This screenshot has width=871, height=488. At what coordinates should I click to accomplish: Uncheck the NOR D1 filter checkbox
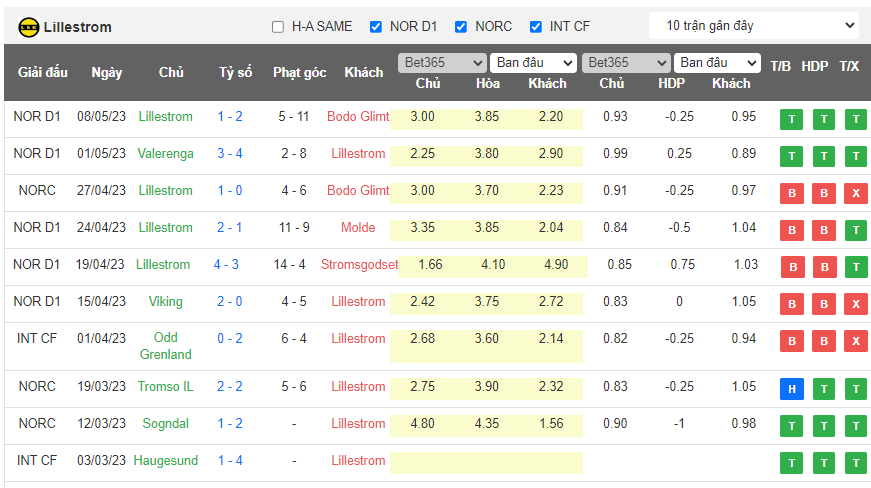(376, 27)
